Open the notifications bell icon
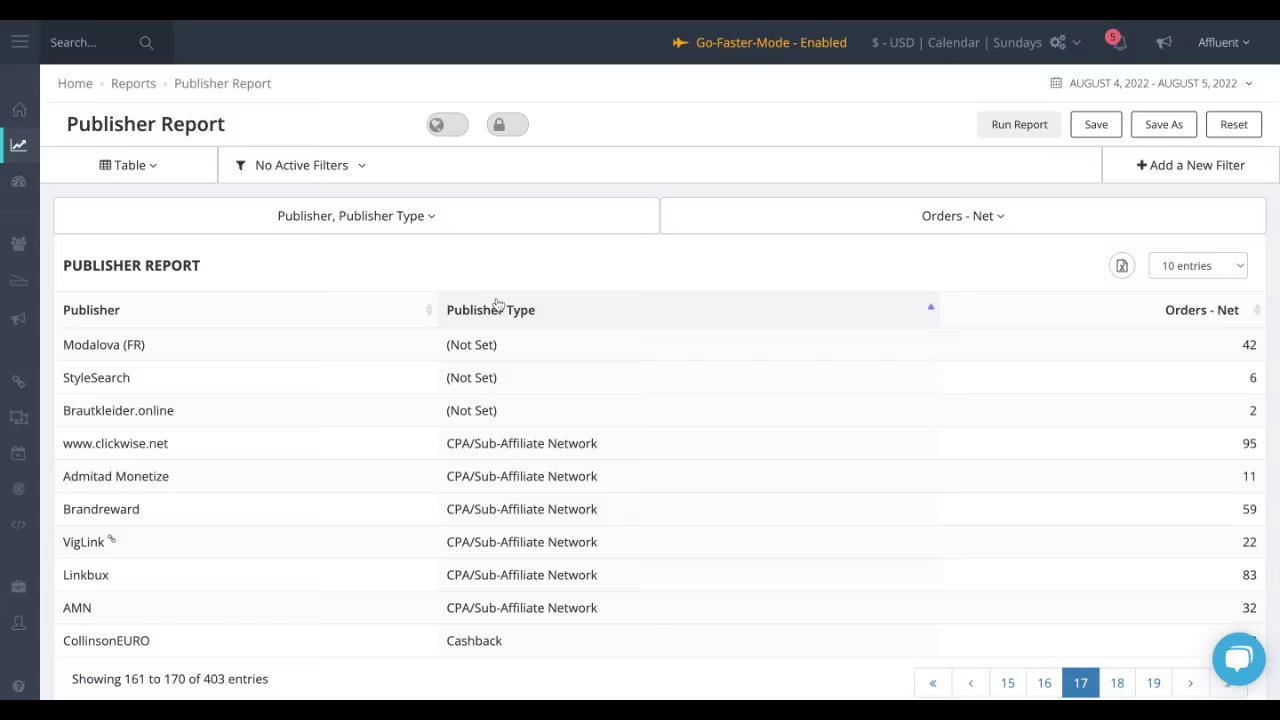1280x720 pixels. tap(1118, 42)
